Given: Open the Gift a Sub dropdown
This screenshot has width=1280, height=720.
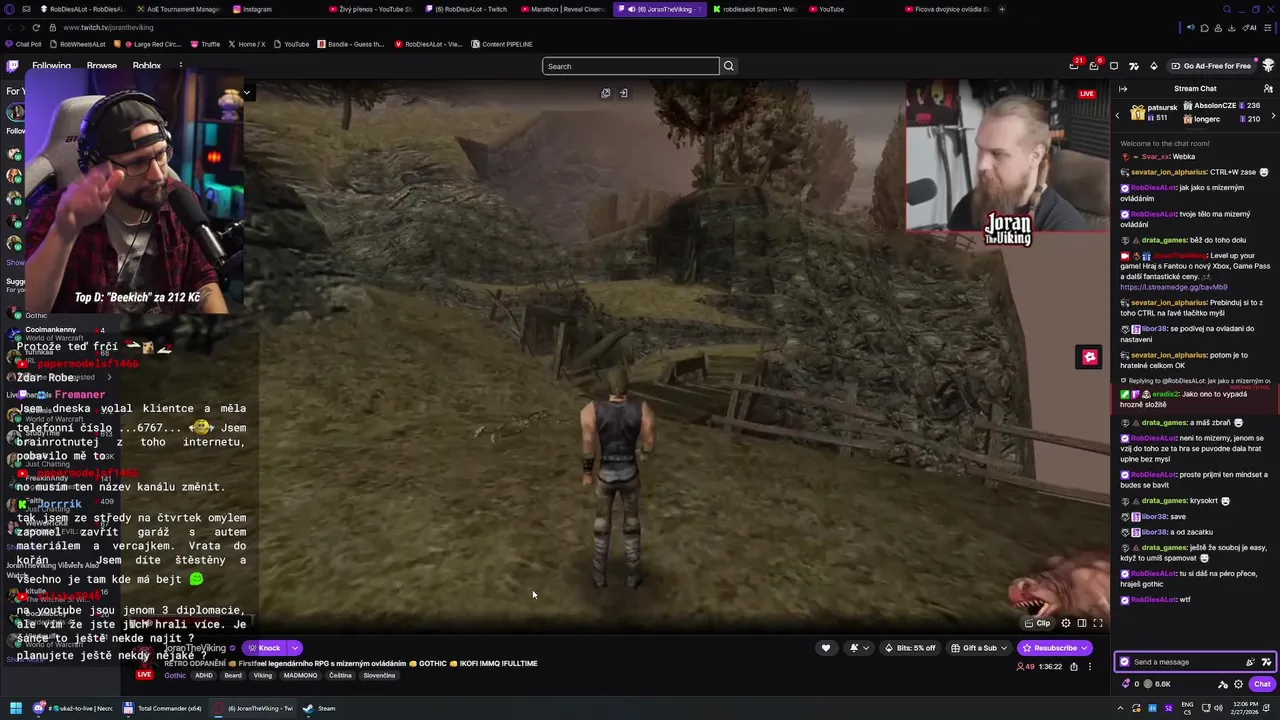Looking at the screenshot, I should point(978,648).
